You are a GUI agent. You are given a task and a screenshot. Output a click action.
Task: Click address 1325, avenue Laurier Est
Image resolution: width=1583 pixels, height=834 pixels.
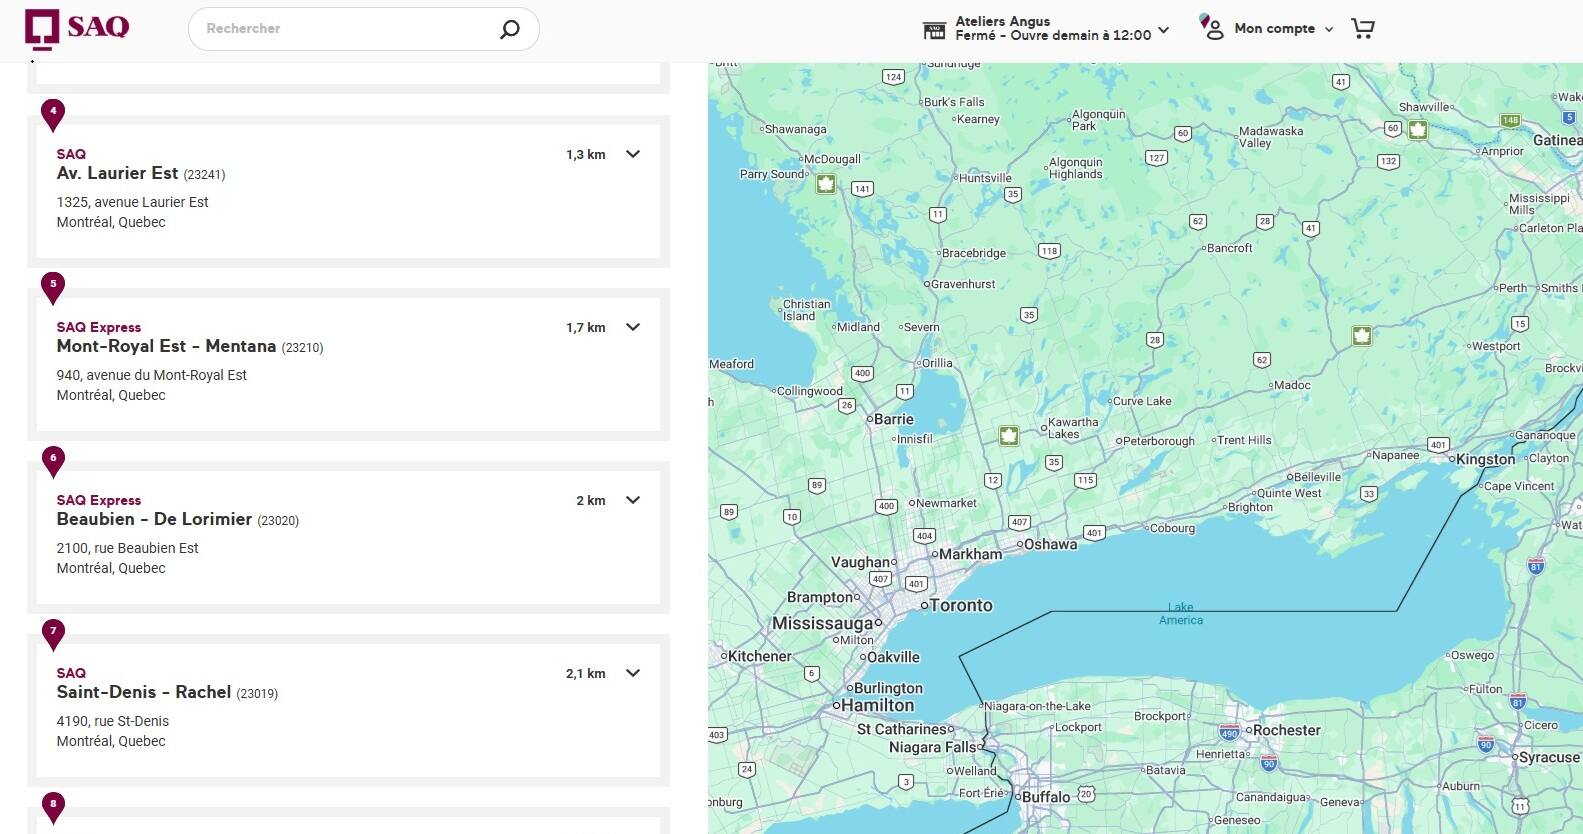click(133, 202)
